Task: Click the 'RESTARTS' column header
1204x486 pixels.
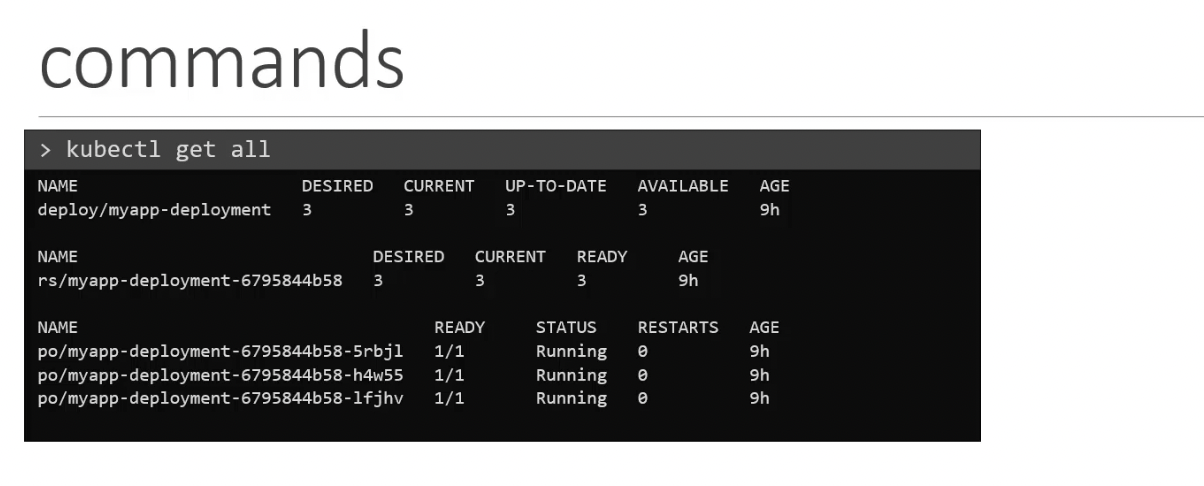Action: 678,327
